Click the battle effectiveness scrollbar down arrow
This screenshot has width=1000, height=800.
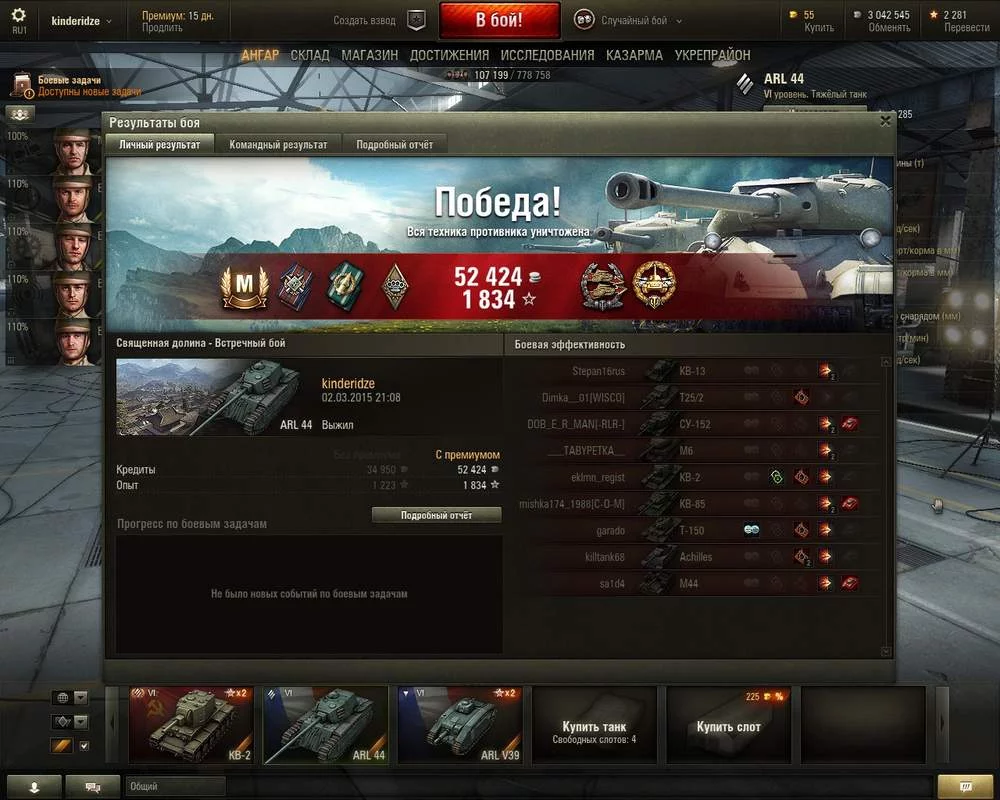pyautogui.click(x=885, y=651)
